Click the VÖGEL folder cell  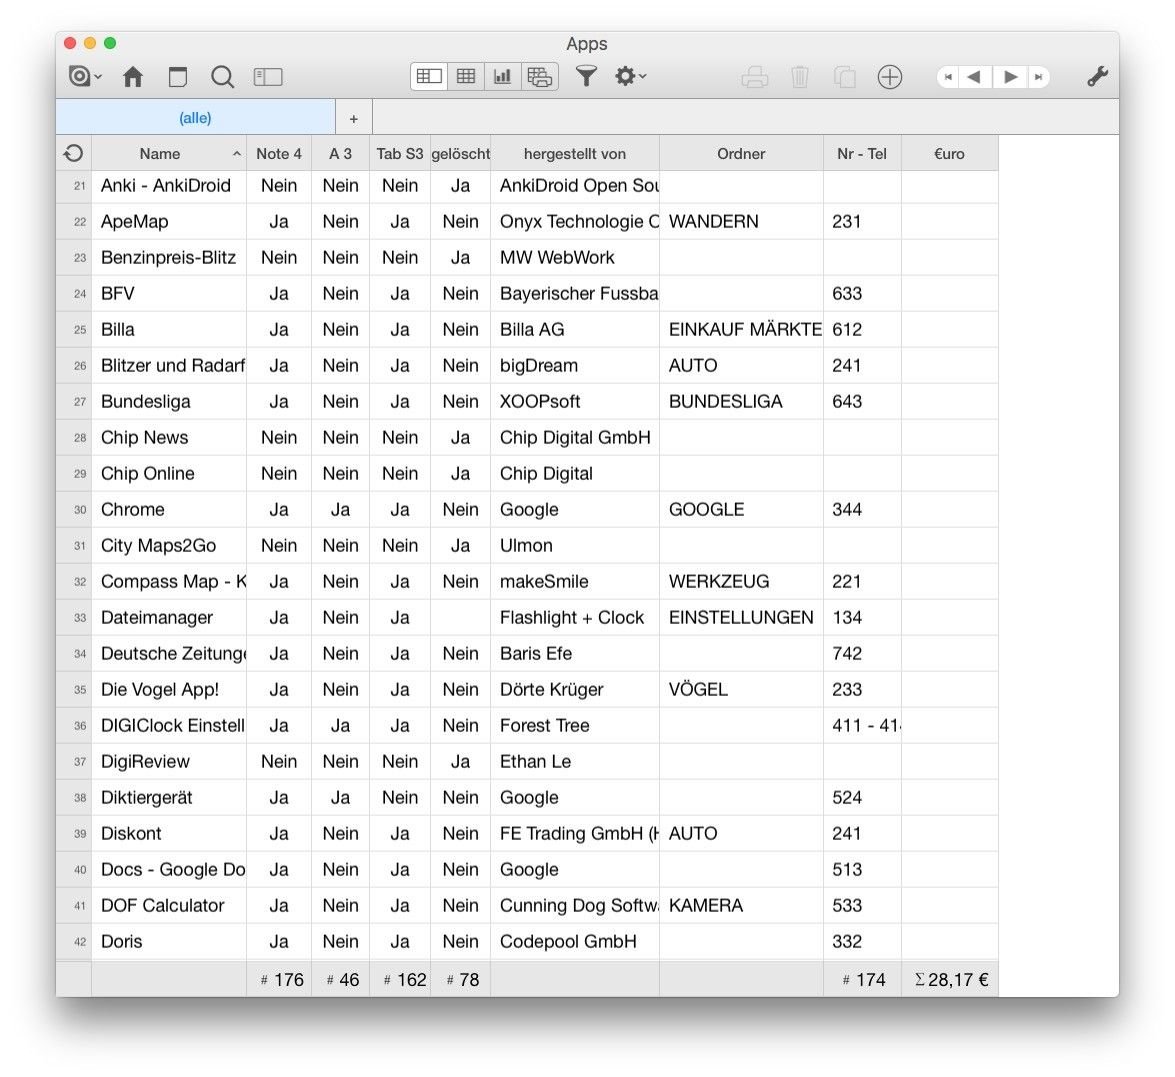click(x=741, y=690)
